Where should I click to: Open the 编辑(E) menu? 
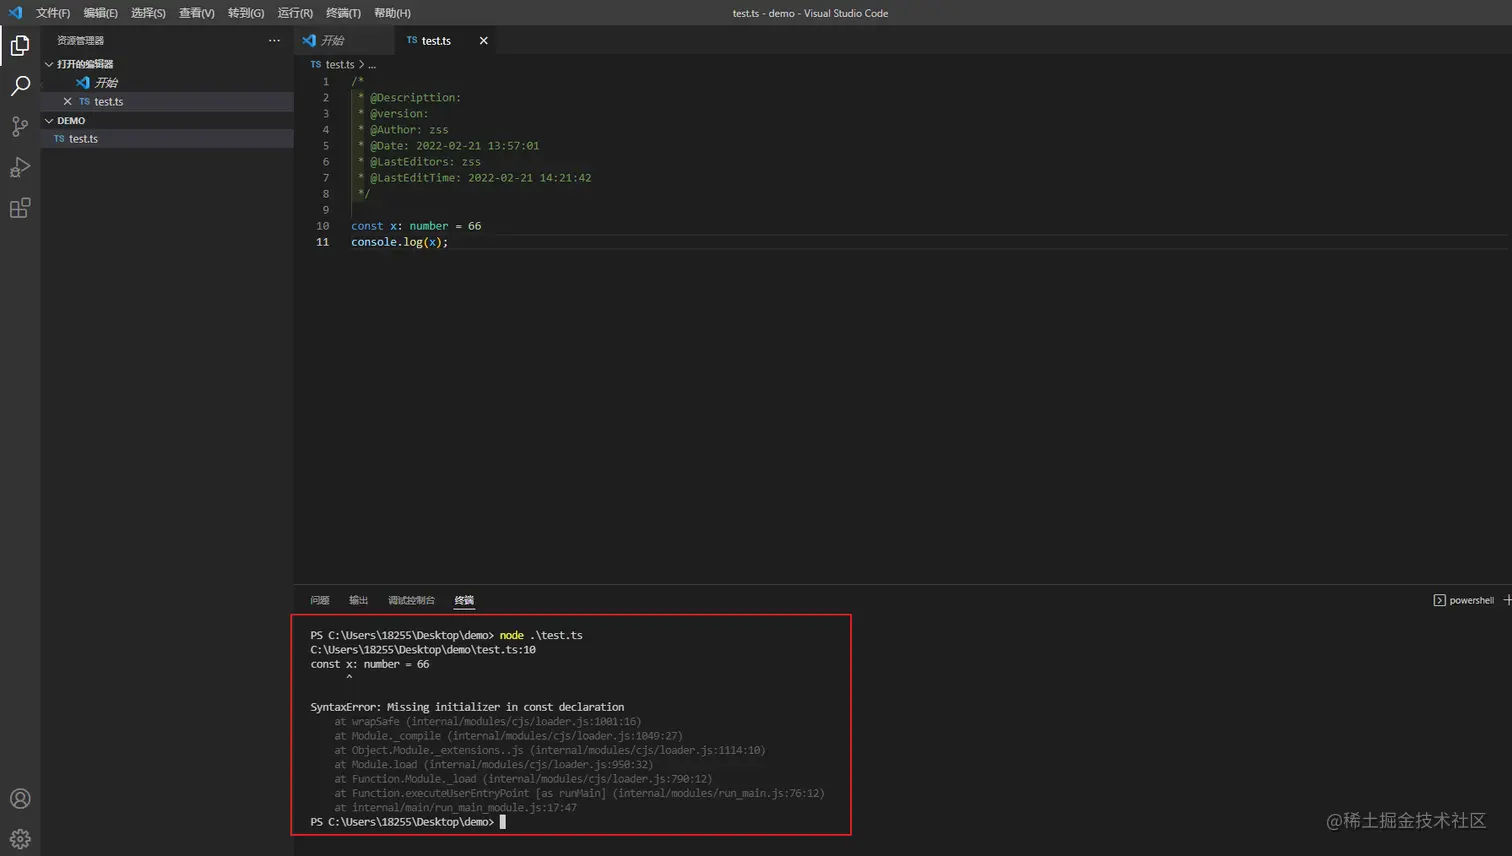point(100,13)
